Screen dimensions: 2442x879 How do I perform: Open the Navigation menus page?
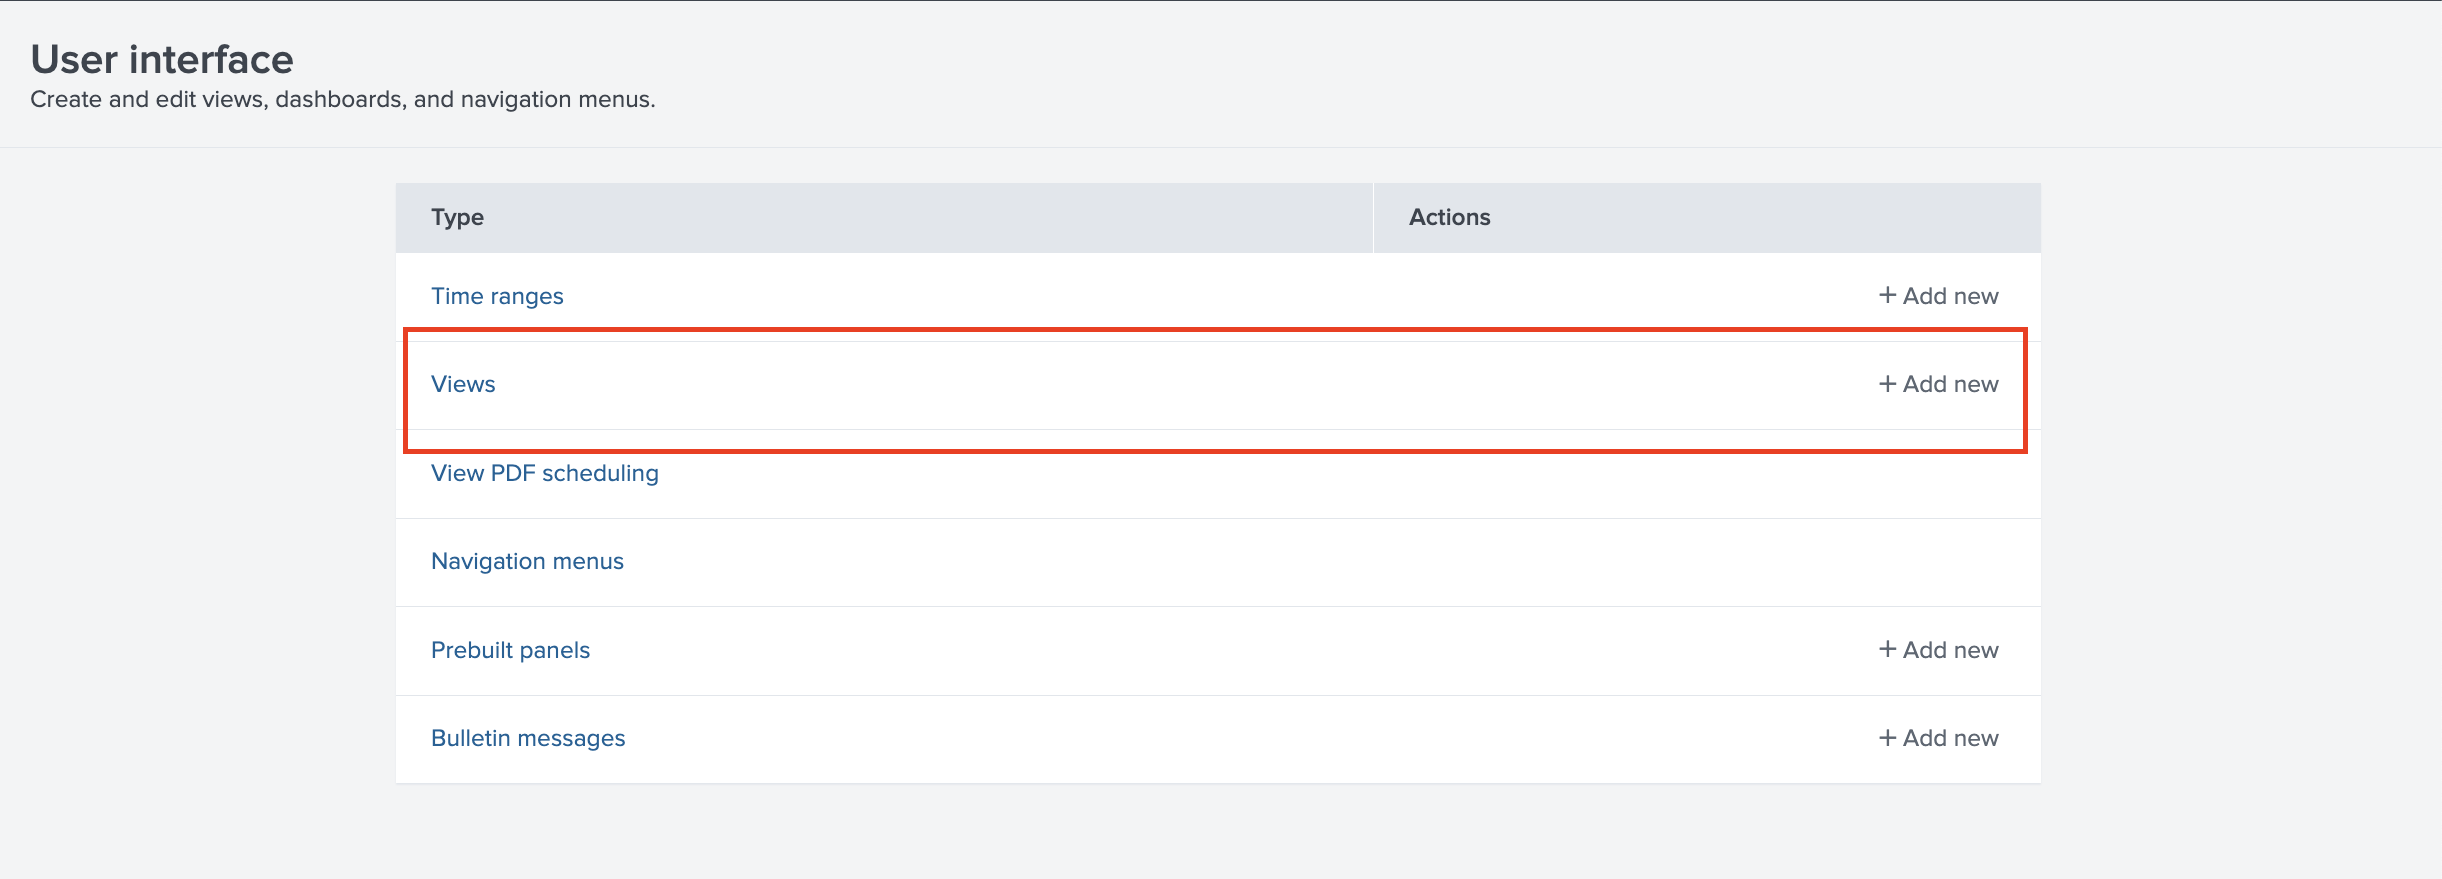click(527, 561)
